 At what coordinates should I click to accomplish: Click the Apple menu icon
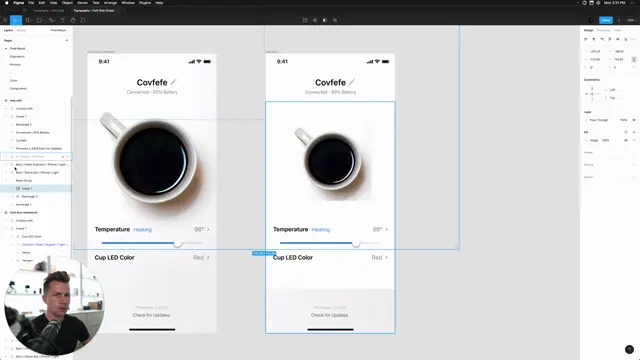7,3
